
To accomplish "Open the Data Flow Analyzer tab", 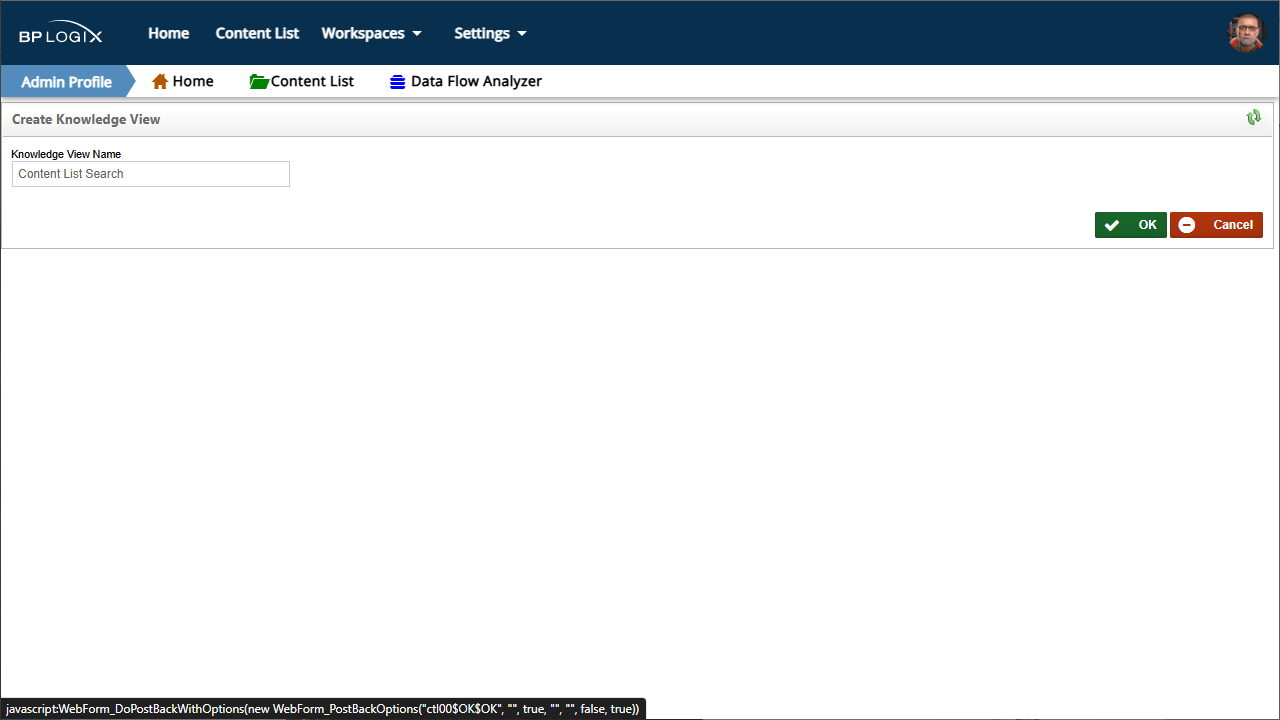I will pos(466,81).
